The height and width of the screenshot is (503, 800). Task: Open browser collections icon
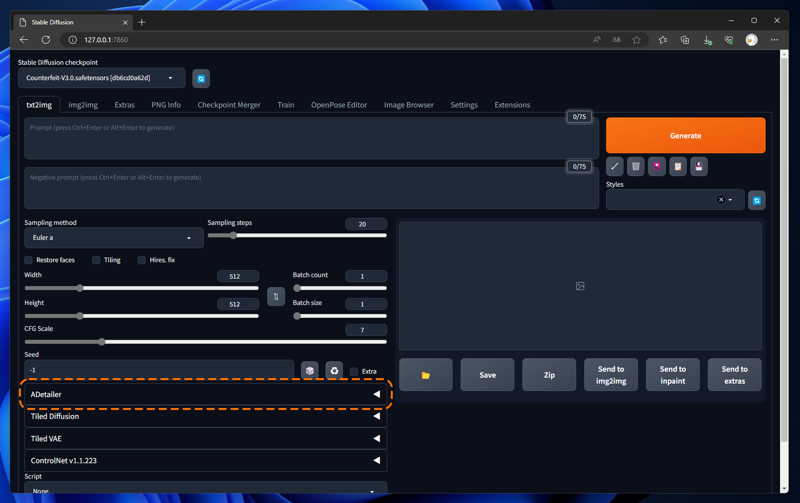point(685,40)
